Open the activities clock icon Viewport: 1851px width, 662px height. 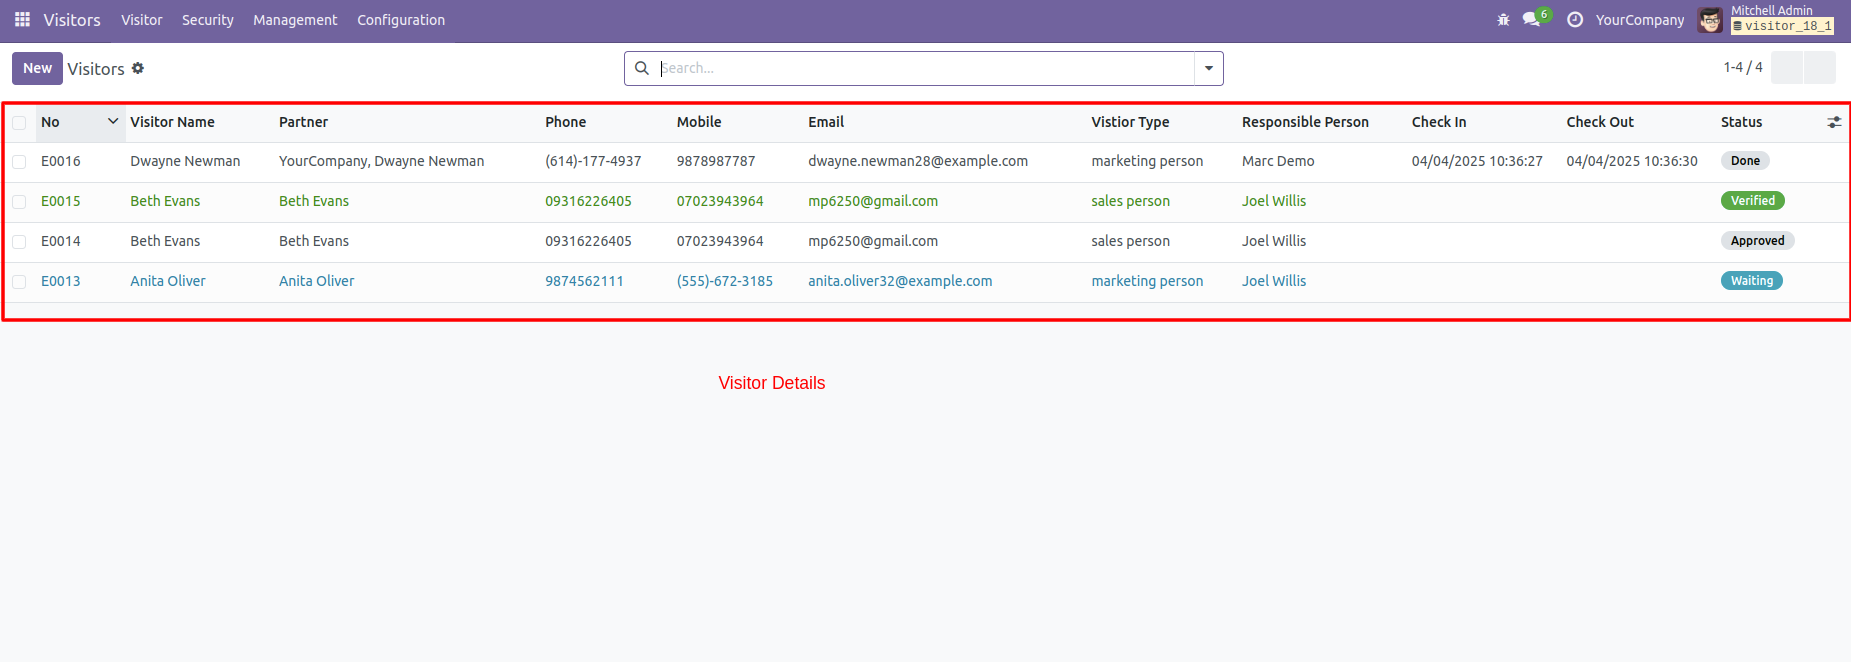coord(1575,20)
